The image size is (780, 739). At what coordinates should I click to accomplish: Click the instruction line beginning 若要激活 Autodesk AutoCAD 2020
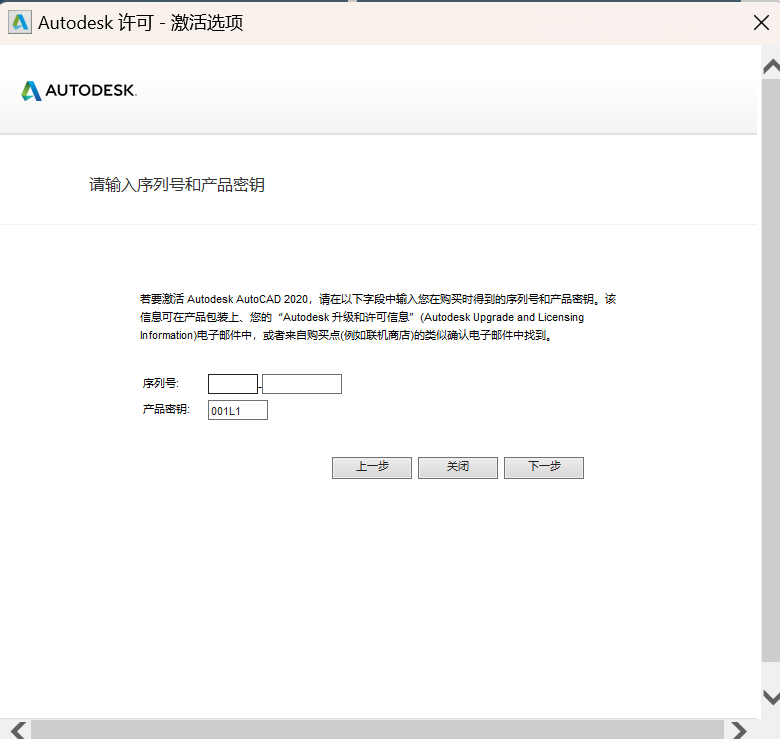tap(378, 299)
